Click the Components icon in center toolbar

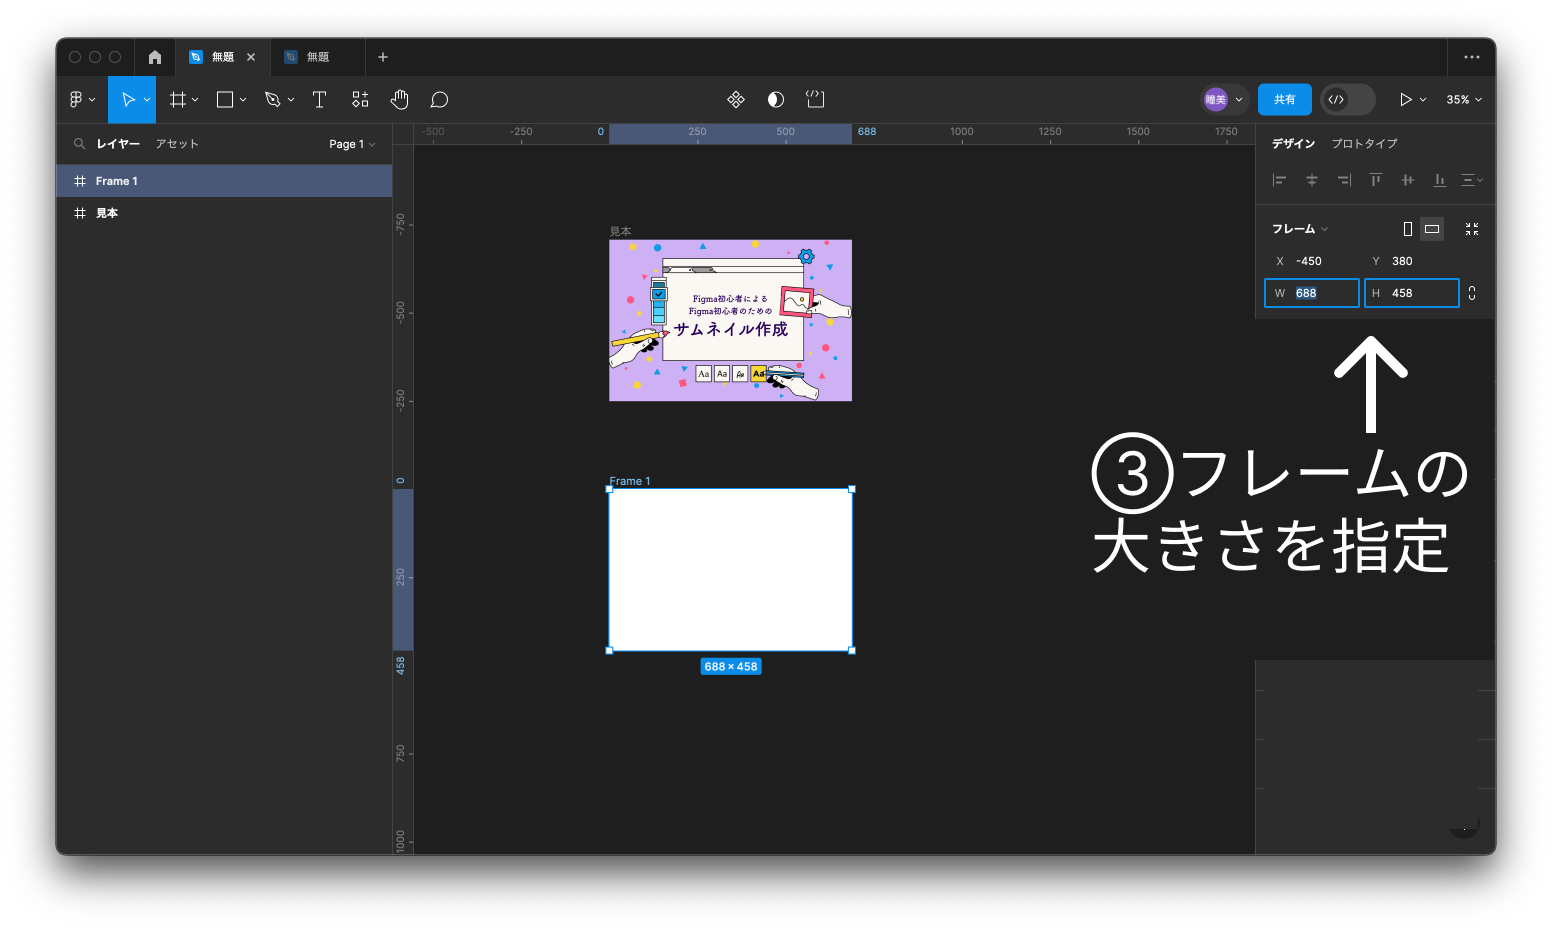tap(736, 99)
